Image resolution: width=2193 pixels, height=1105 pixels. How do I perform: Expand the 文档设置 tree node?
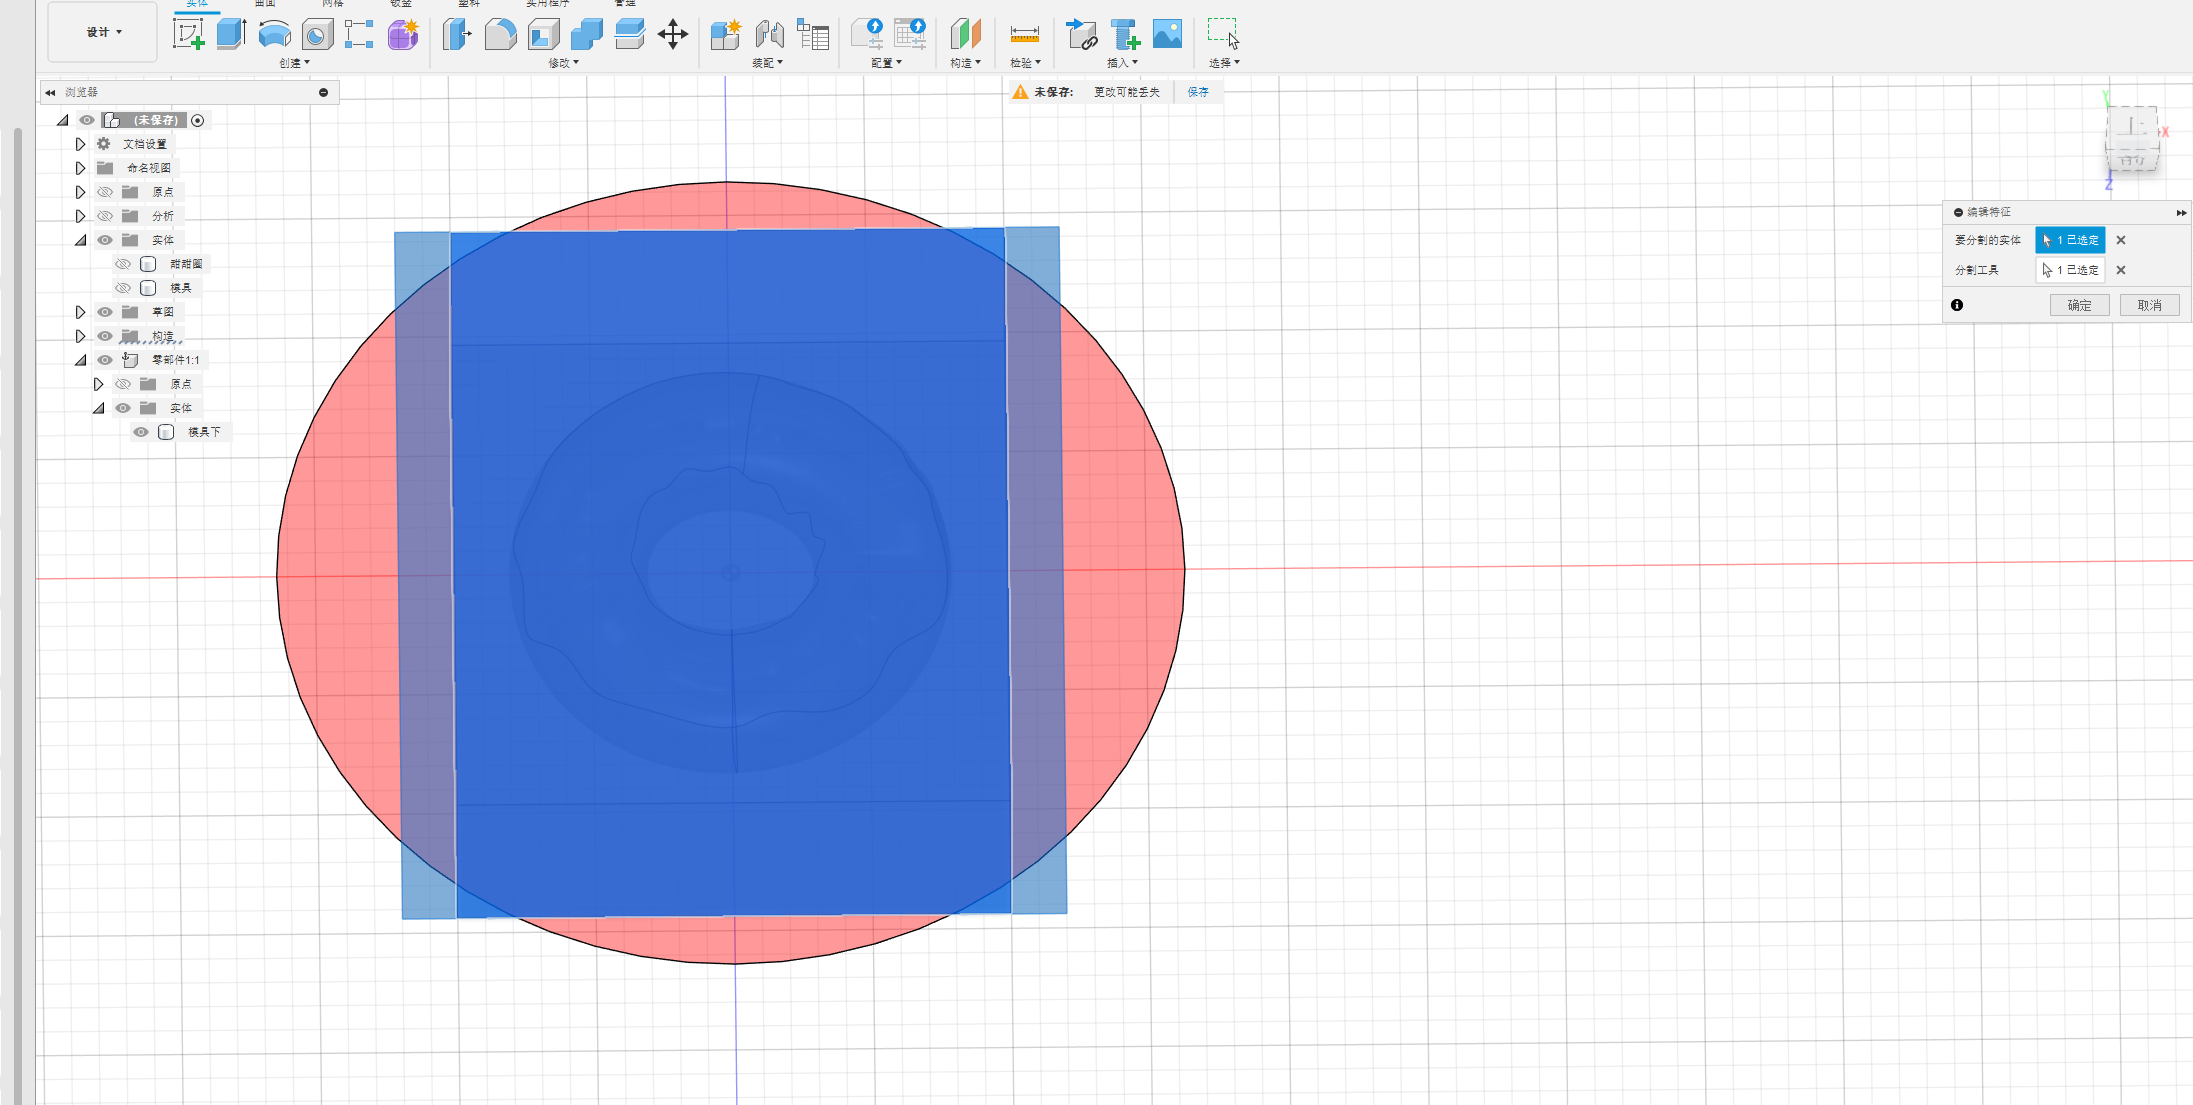[80, 144]
